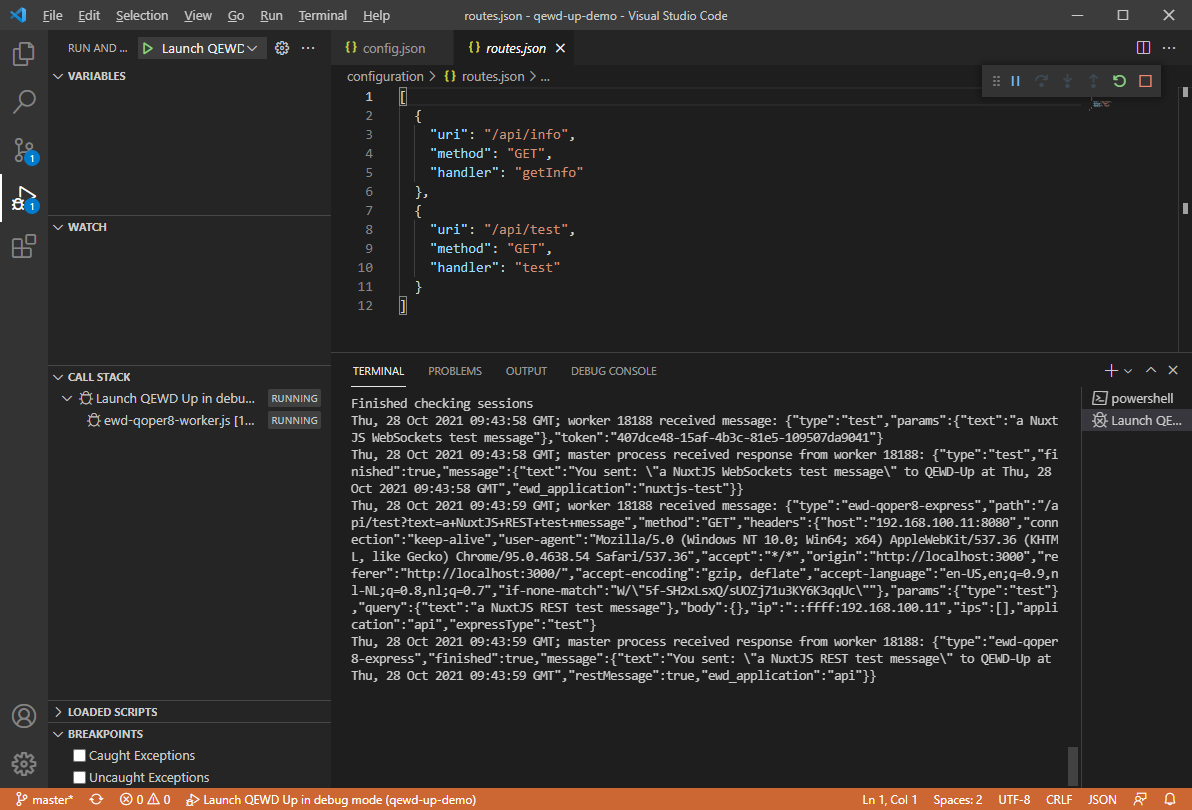Open the Terminal menu
Screen dimensions: 1192x810
(x=322, y=16)
